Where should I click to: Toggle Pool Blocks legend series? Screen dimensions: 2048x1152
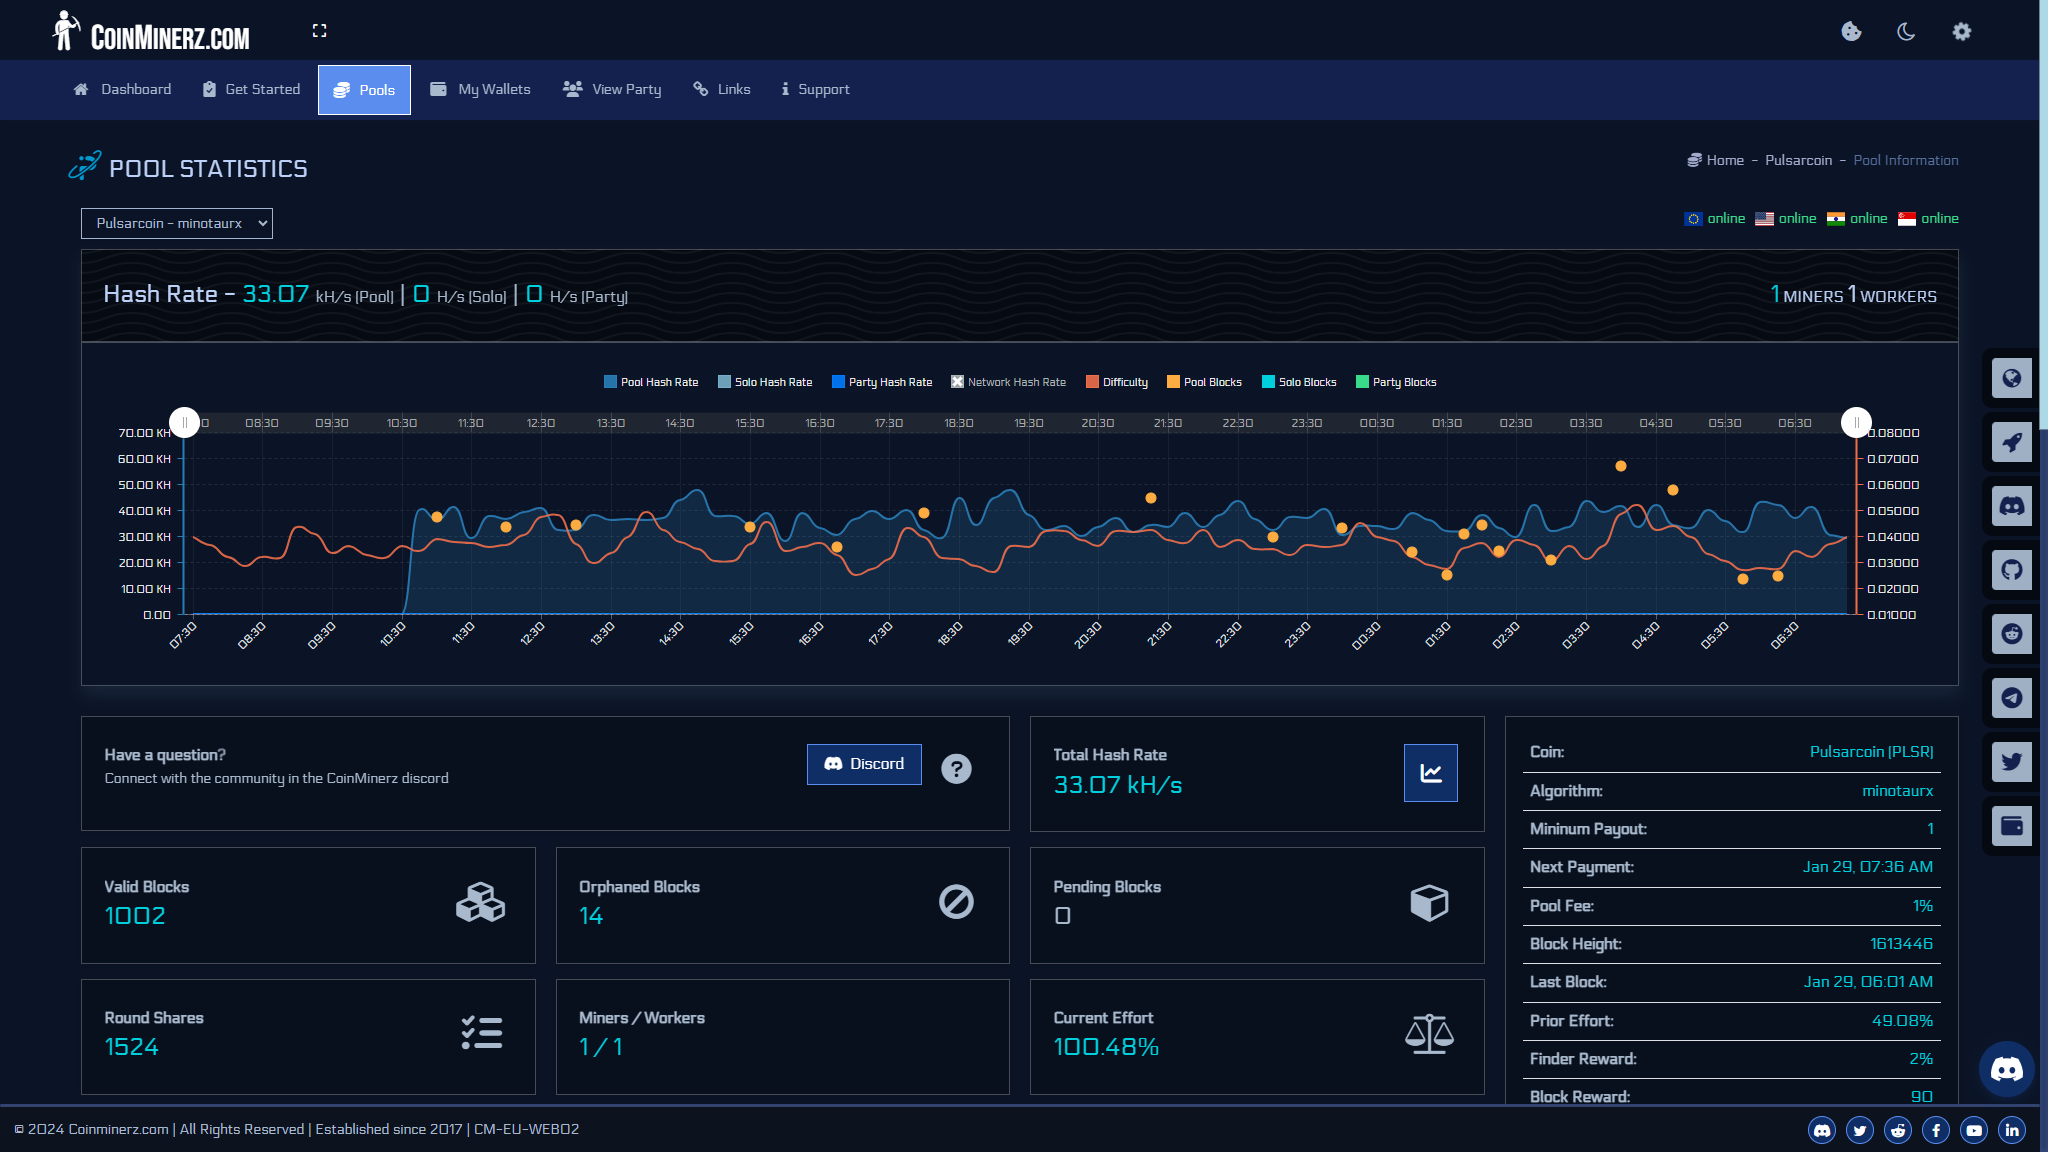point(1204,382)
